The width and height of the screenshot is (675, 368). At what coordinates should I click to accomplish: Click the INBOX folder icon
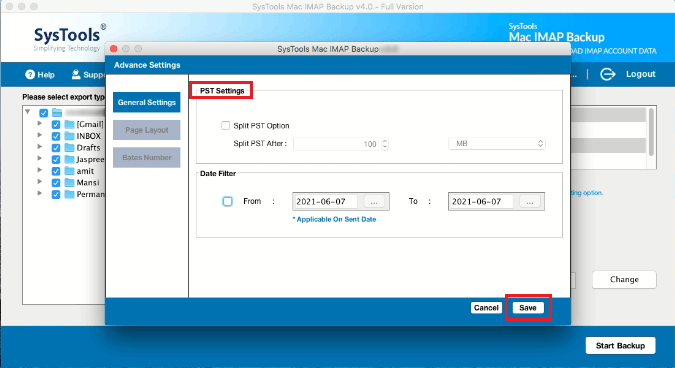pyautogui.click(x=69, y=136)
